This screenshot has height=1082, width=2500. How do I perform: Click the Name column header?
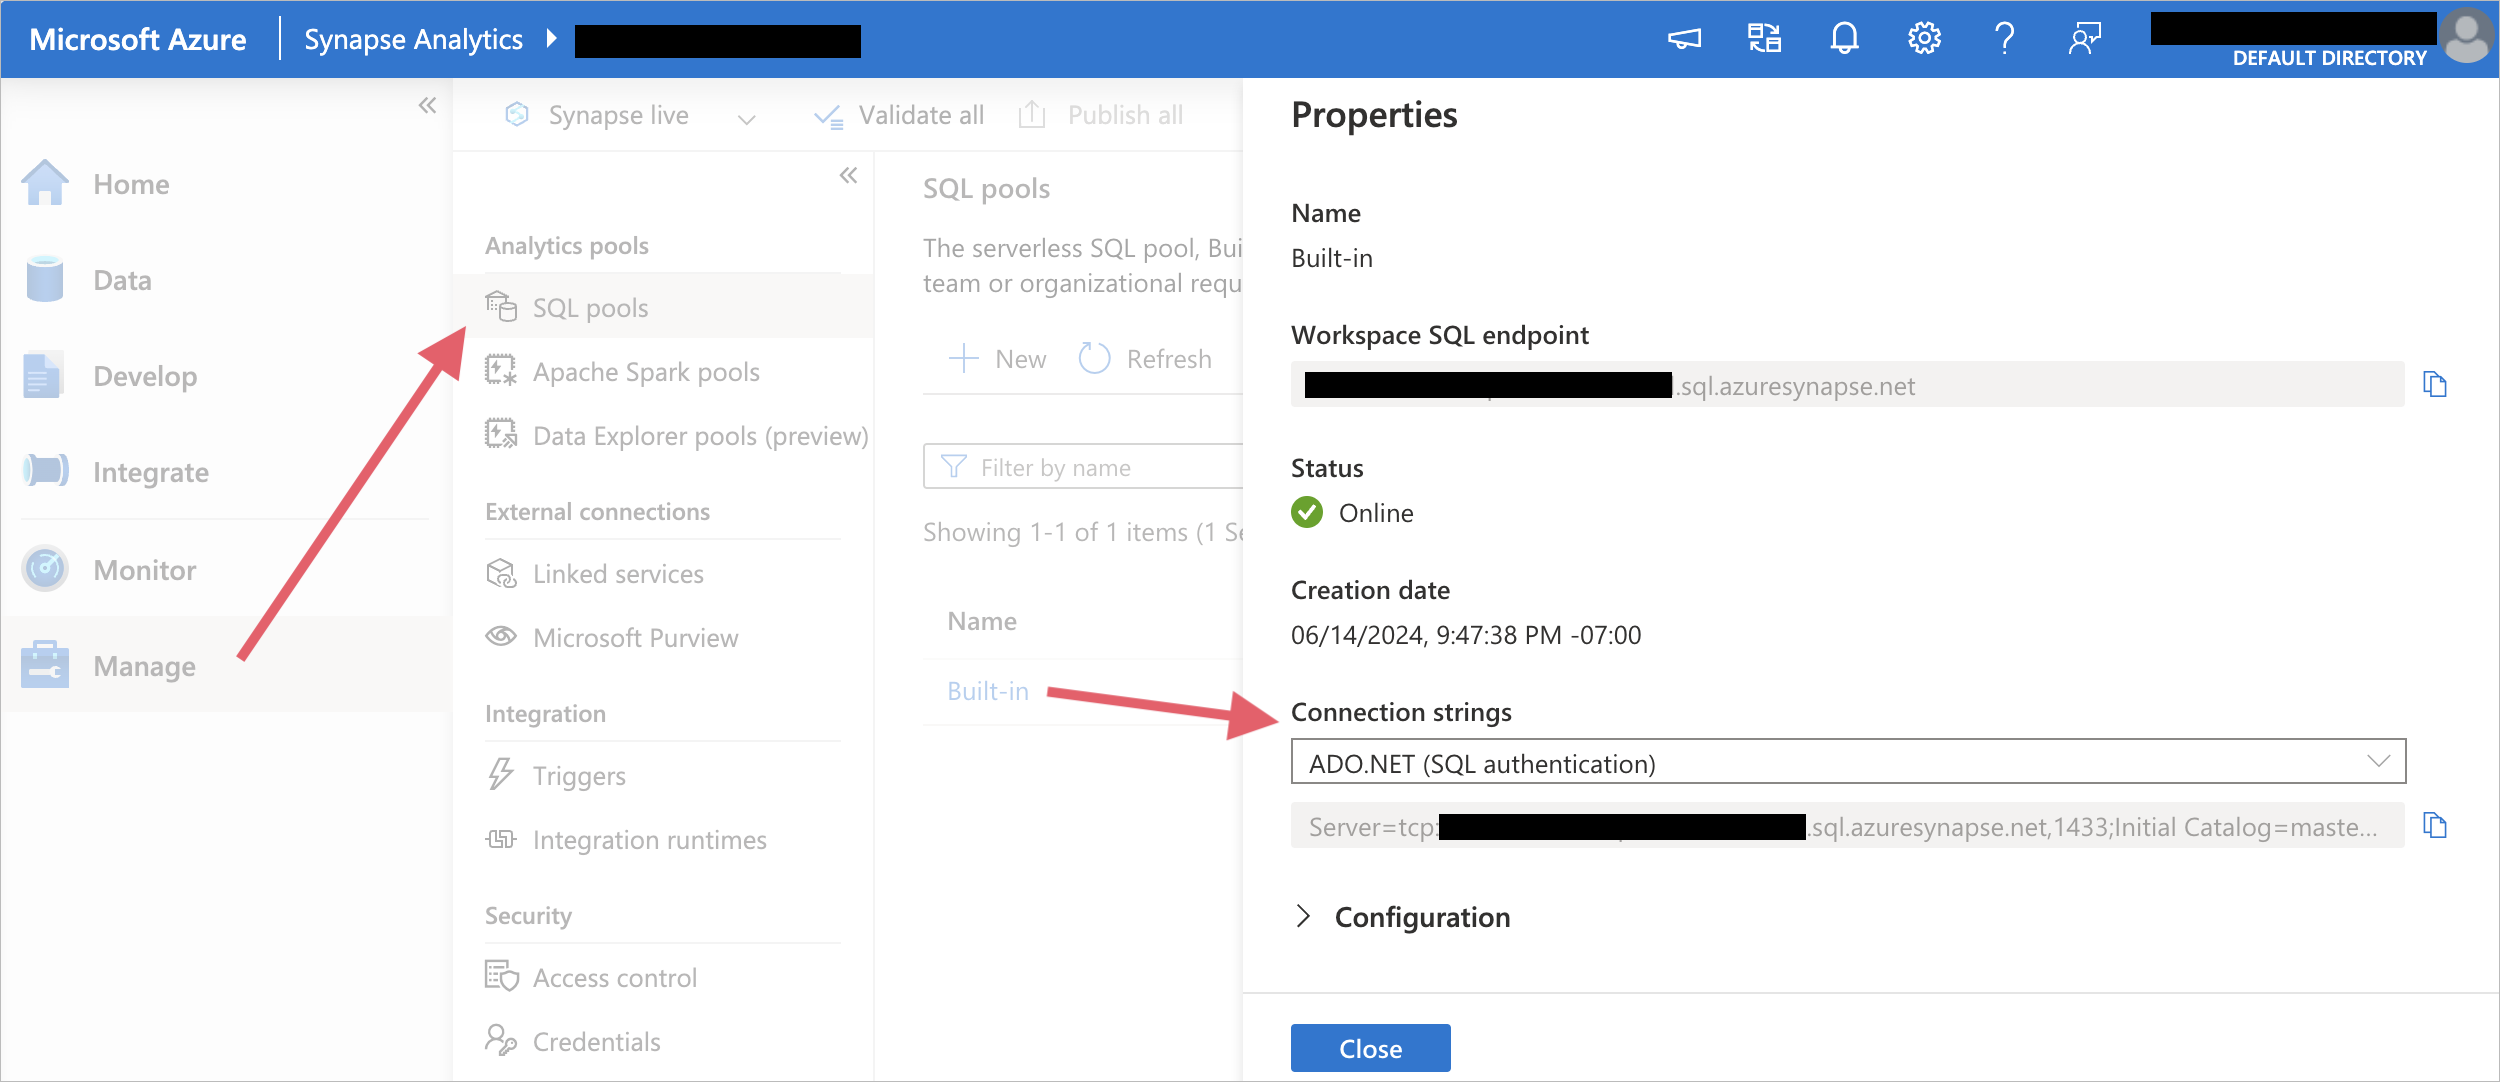click(982, 621)
